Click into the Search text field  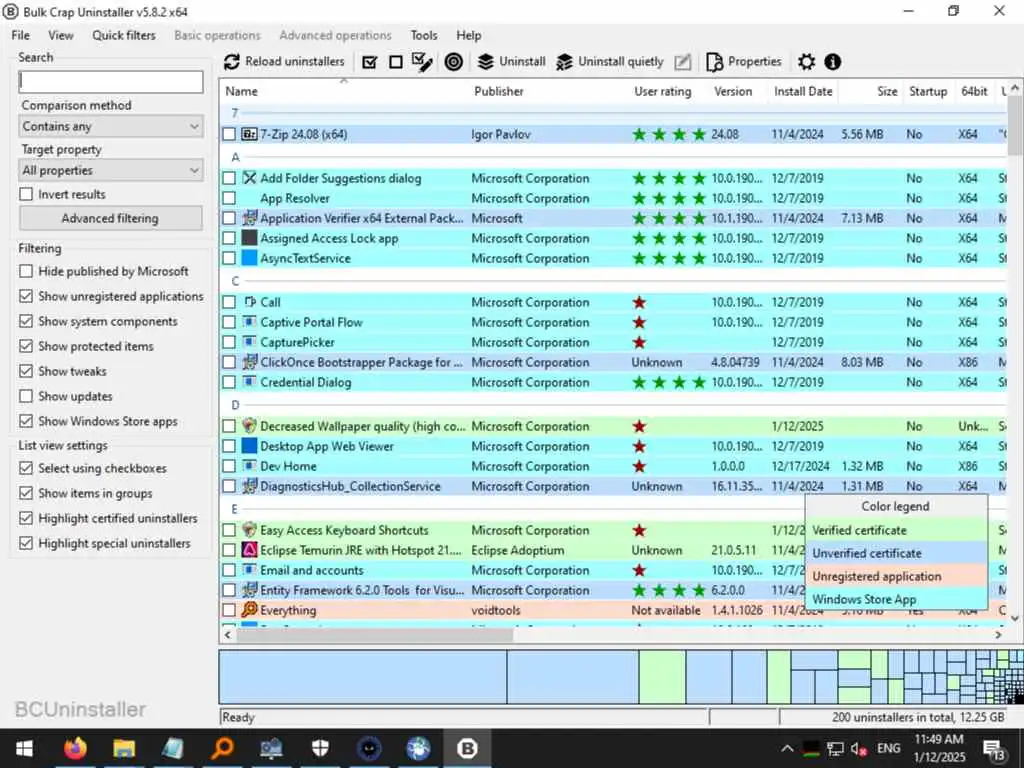pos(111,82)
